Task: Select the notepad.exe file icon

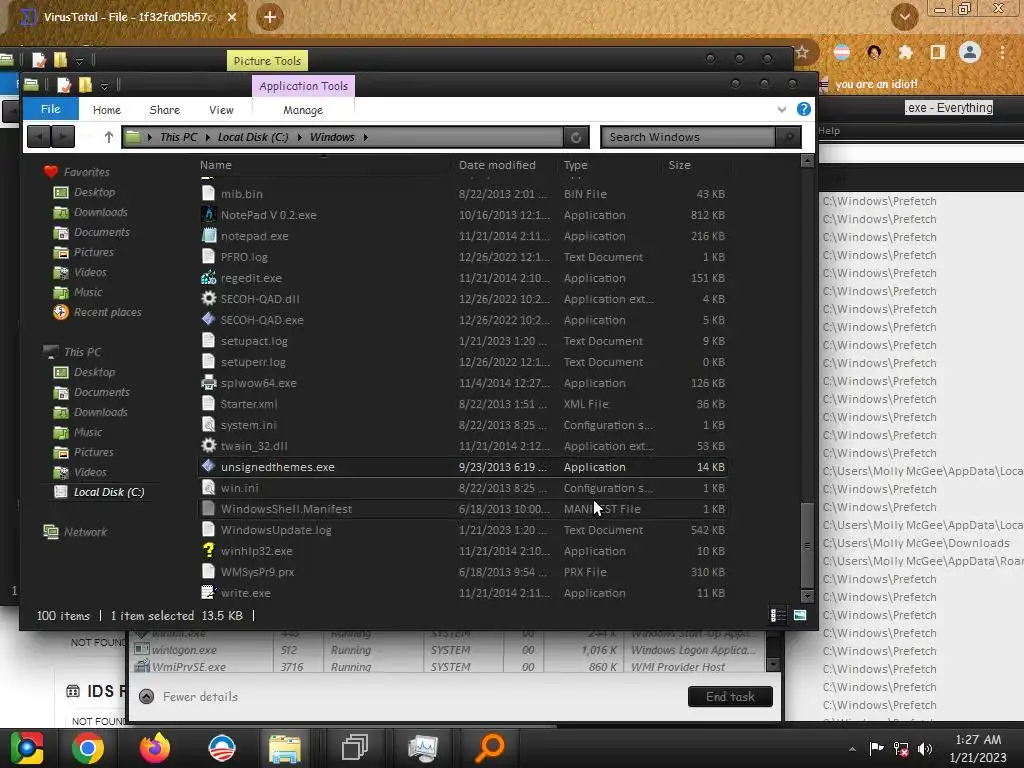Action: pos(208,236)
